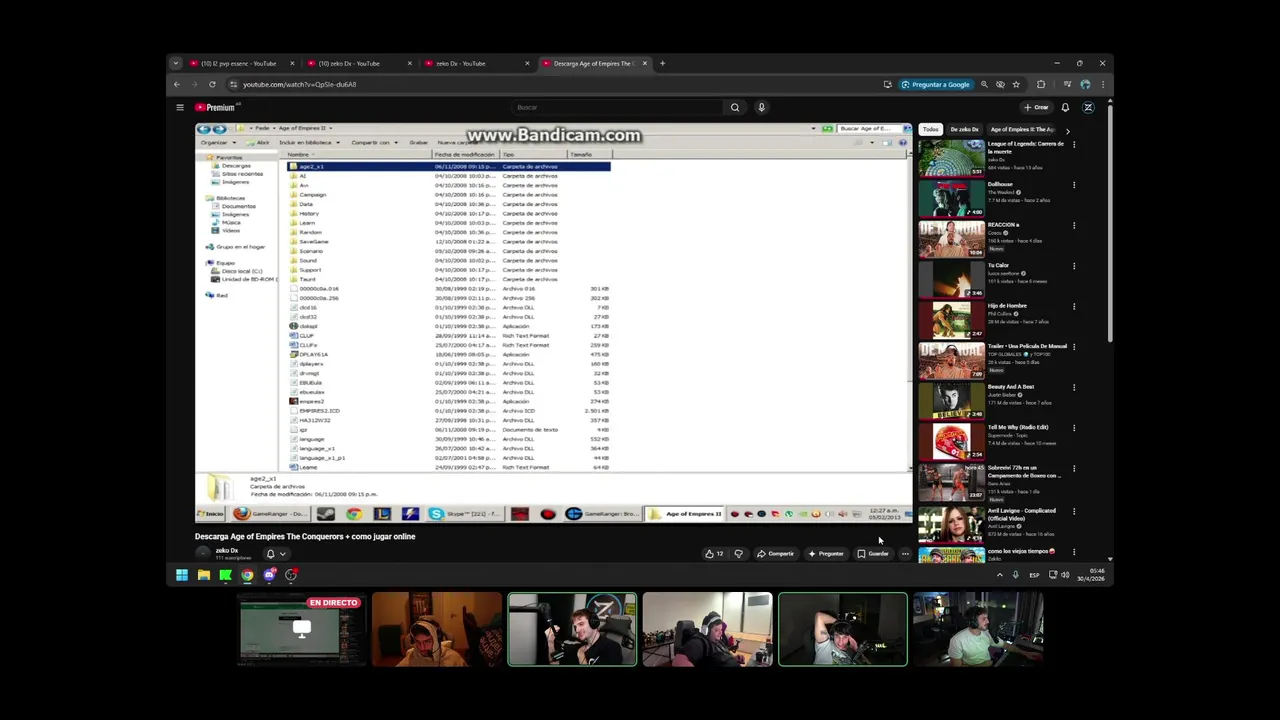
Task: Open League of Legends video thumbnail
Action: [951, 158]
